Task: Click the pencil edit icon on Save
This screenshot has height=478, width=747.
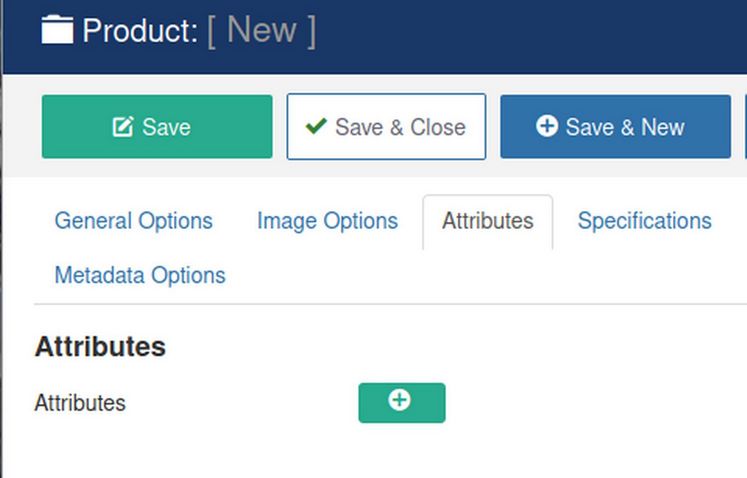Action: coord(123,127)
